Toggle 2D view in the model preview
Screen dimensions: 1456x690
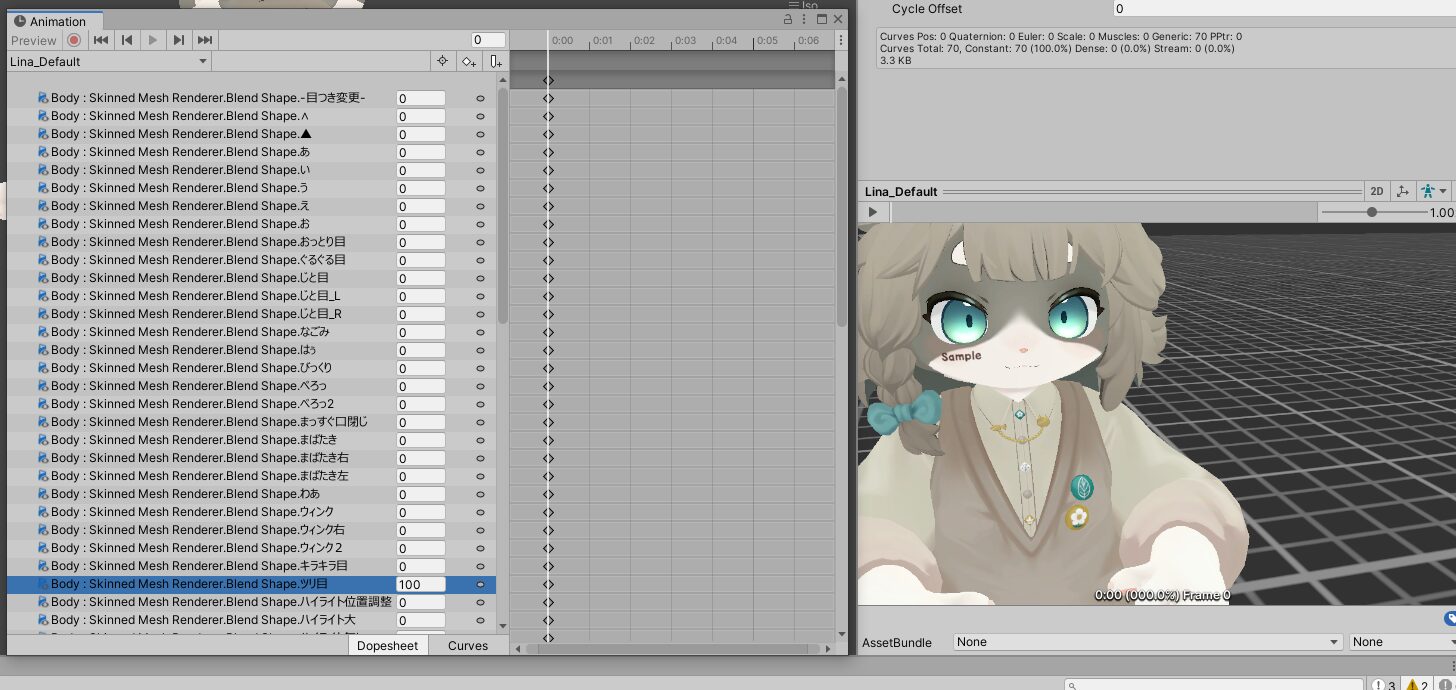tap(1377, 191)
